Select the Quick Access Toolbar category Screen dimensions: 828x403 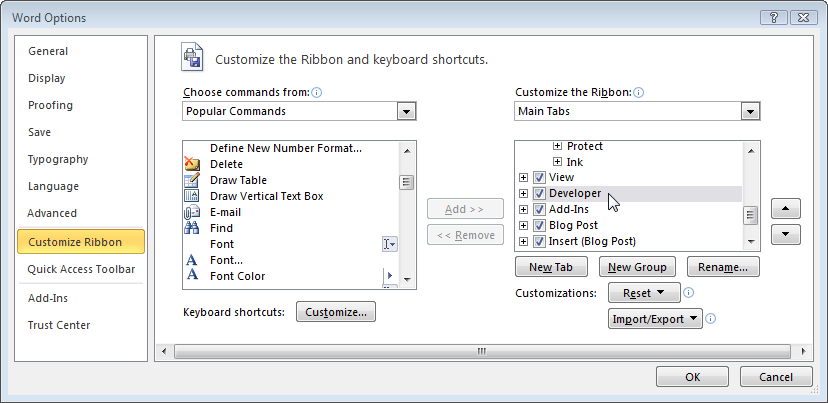tap(81, 269)
